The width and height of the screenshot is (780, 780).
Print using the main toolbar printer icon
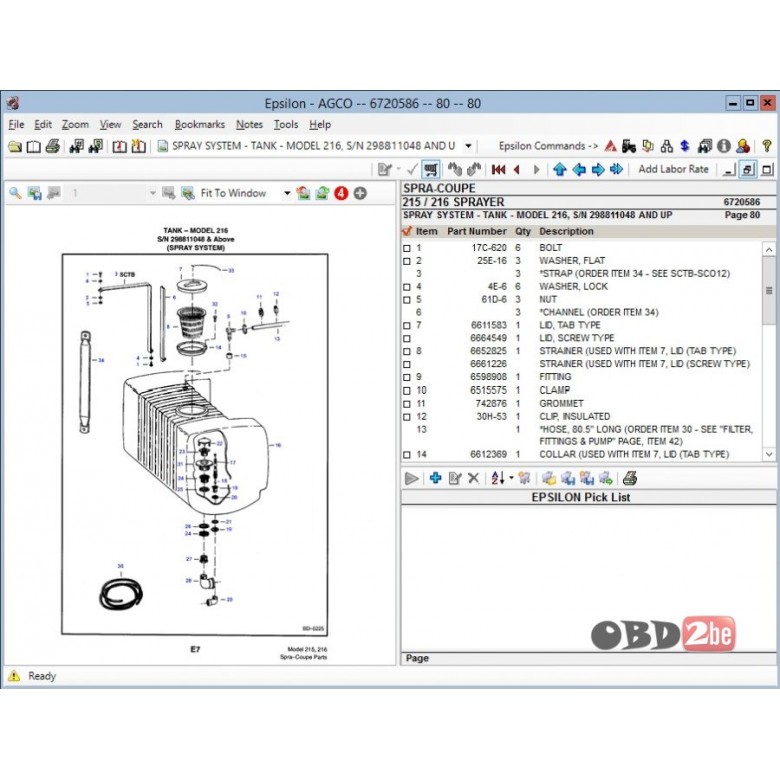[x=53, y=146]
